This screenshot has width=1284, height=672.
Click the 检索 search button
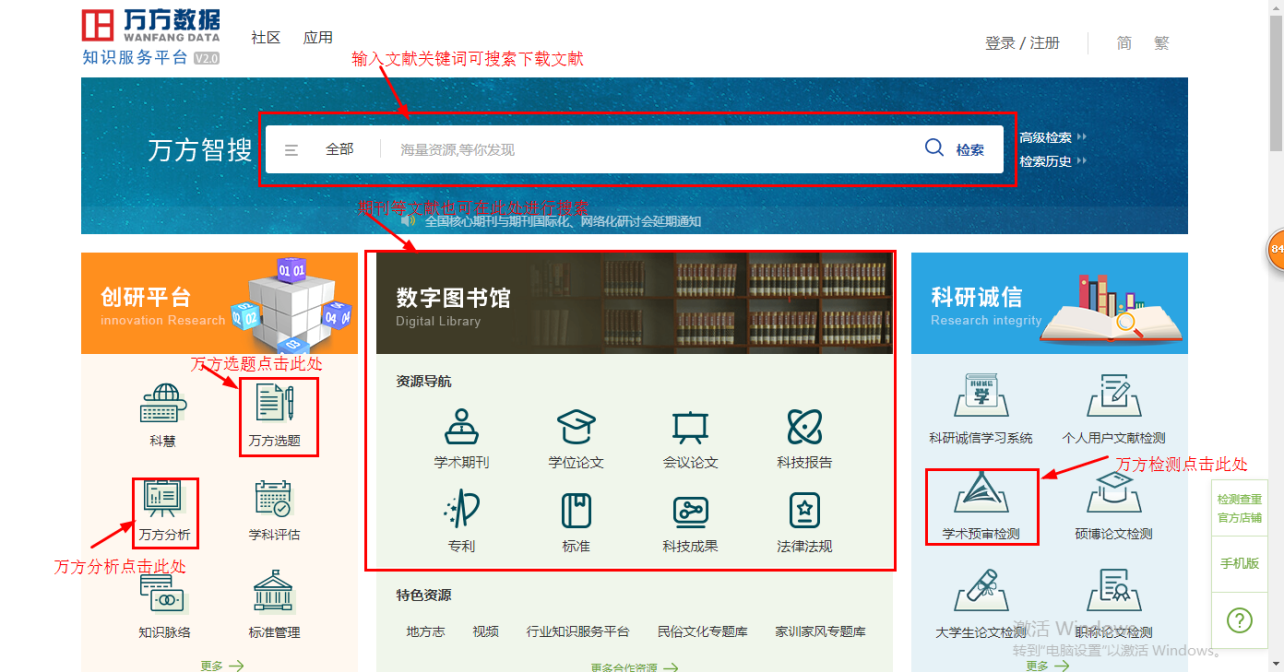point(970,150)
